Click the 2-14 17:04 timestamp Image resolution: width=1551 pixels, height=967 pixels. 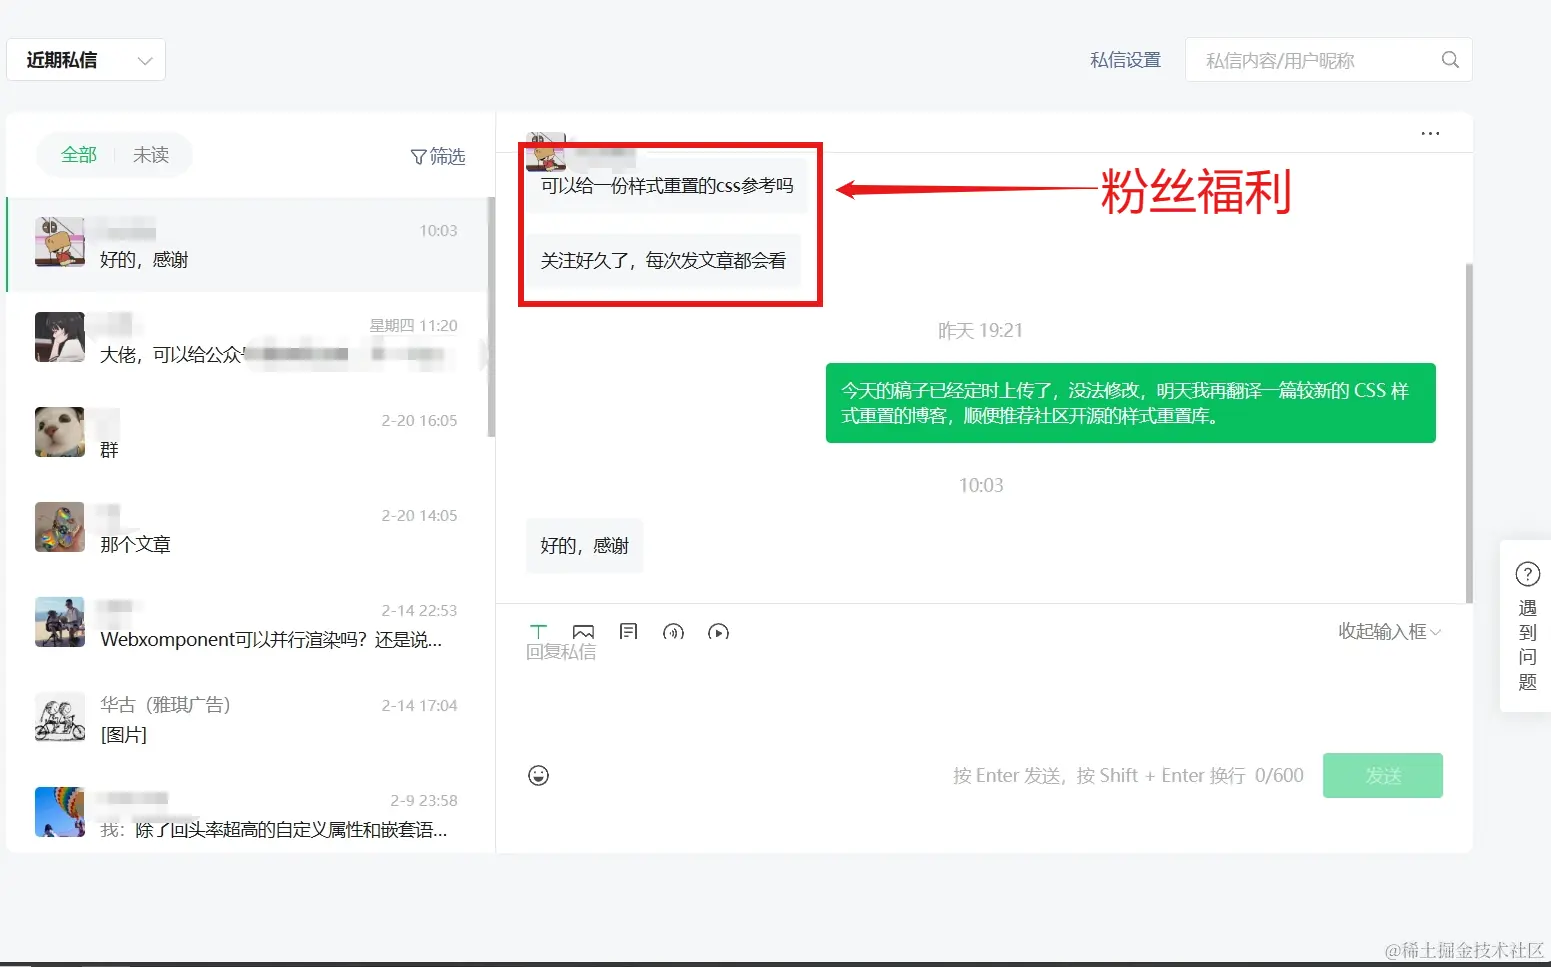click(419, 706)
